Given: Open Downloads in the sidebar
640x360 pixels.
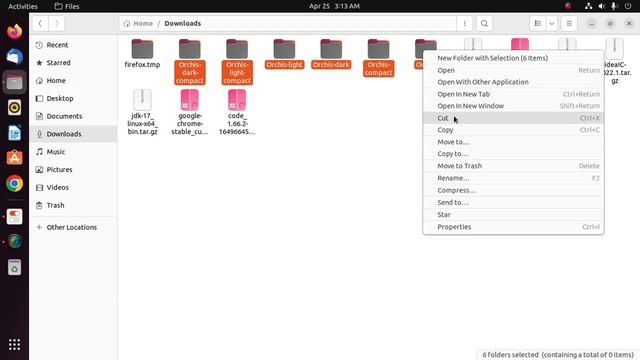Looking at the screenshot, I should [x=73, y=134].
